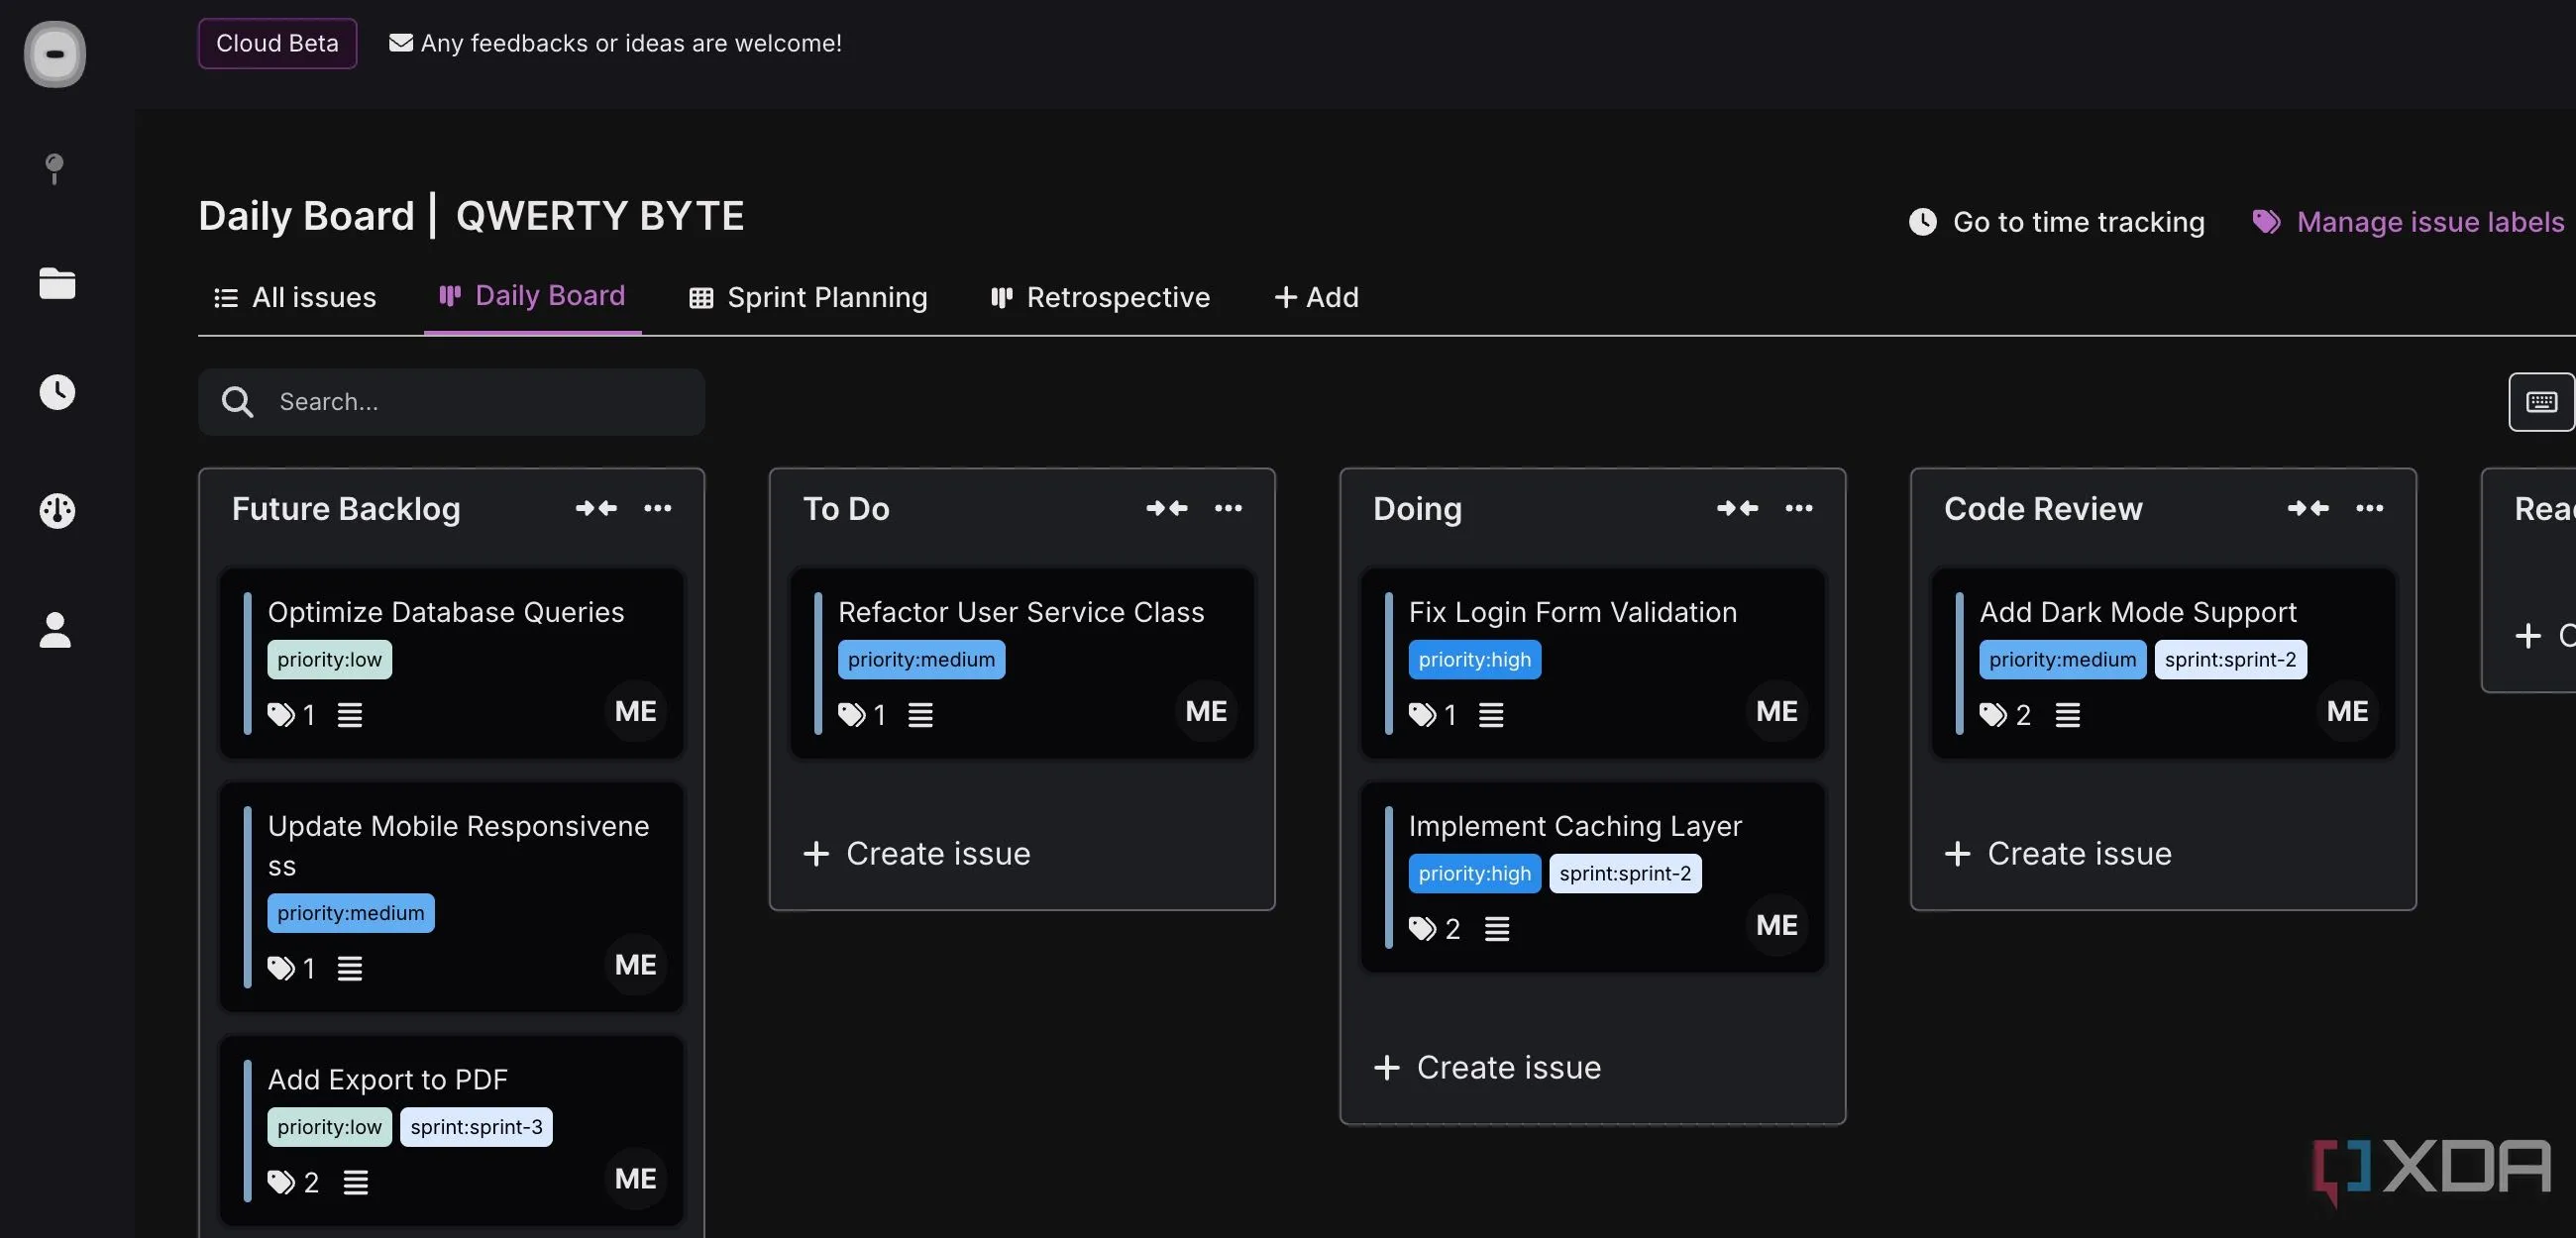2576x1238 pixels.
Task: Open Code Review column options menu
Action: 2370,508
